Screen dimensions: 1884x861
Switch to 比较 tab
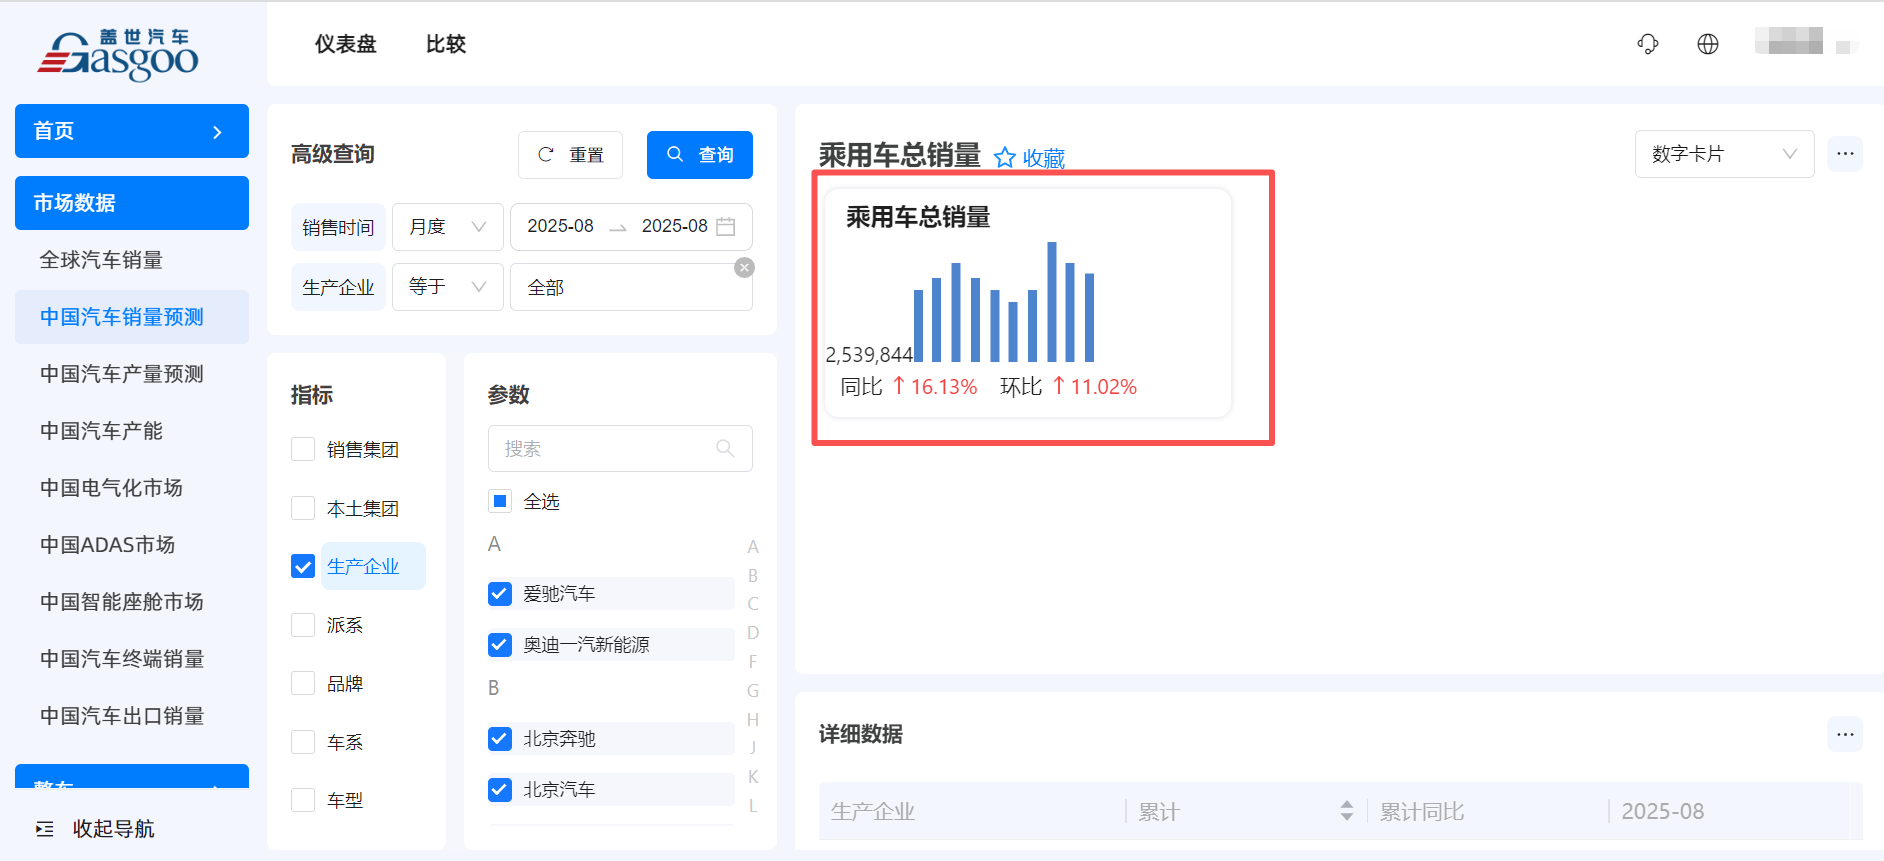point(446,44)
